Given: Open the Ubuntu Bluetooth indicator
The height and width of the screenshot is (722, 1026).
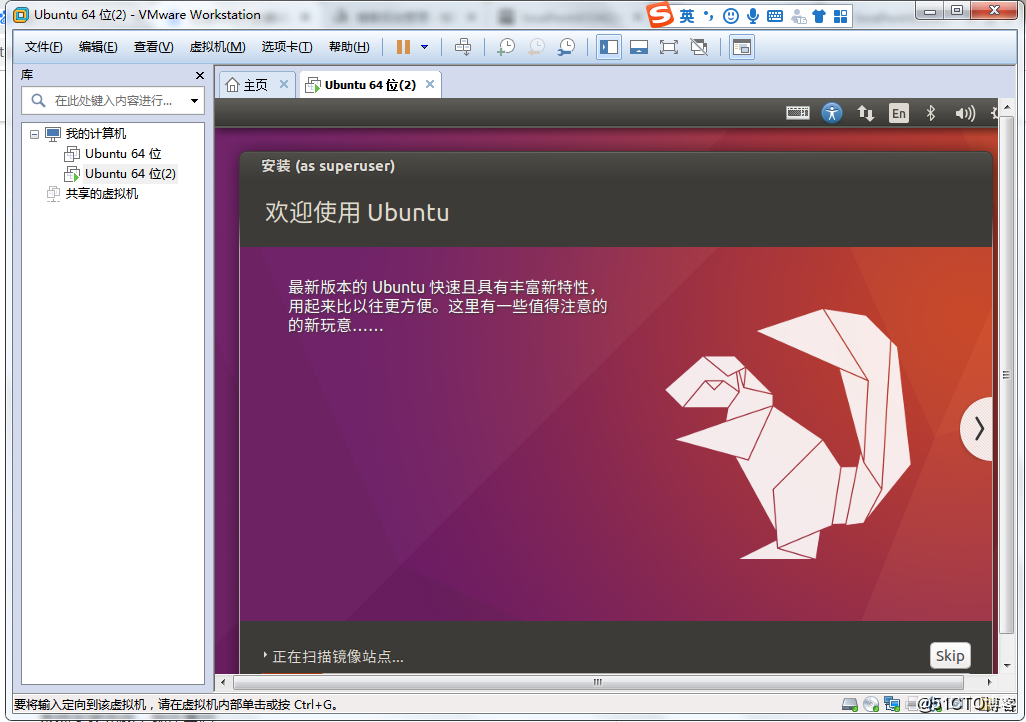Looking at the screenshot, I should click(x=930, y=113).
